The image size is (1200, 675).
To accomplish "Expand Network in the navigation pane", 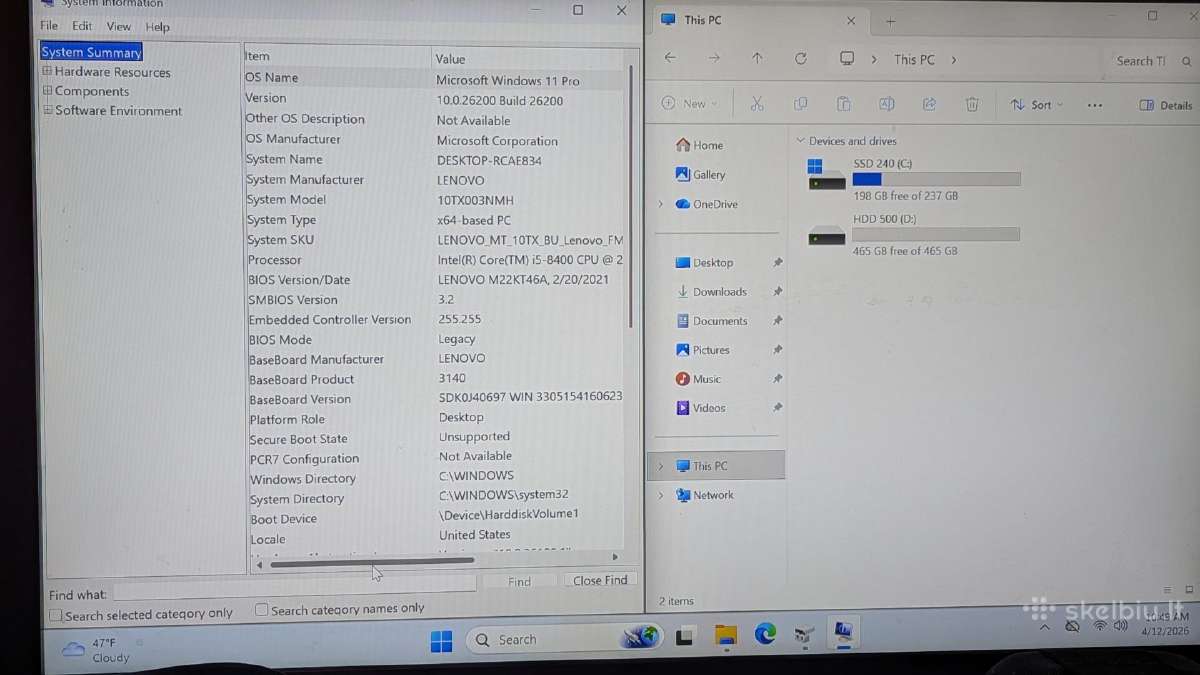I will tap(660, 495).
